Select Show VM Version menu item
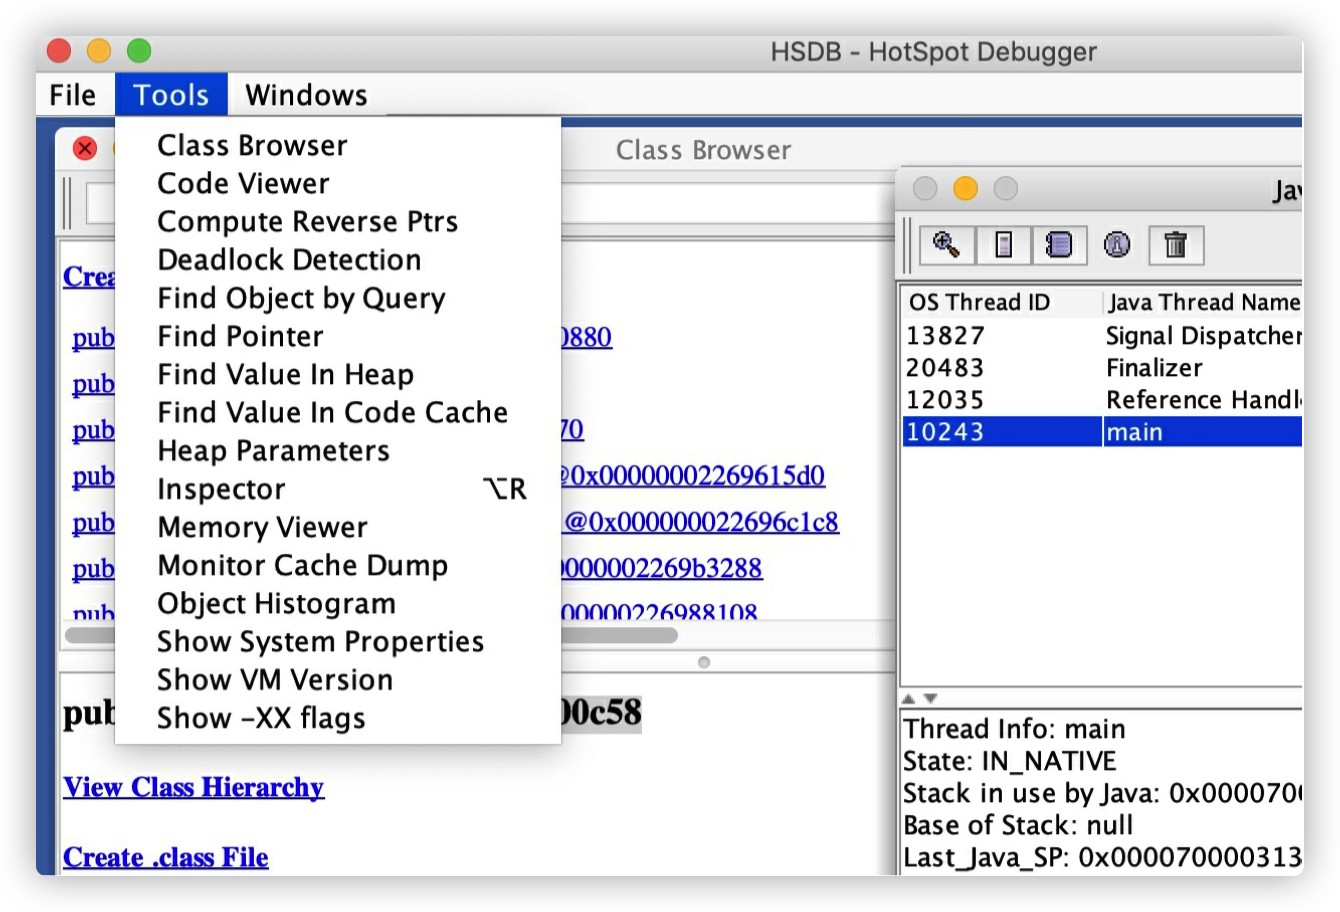This screenshot has width=1340, height=912. [x=275, y=680]
